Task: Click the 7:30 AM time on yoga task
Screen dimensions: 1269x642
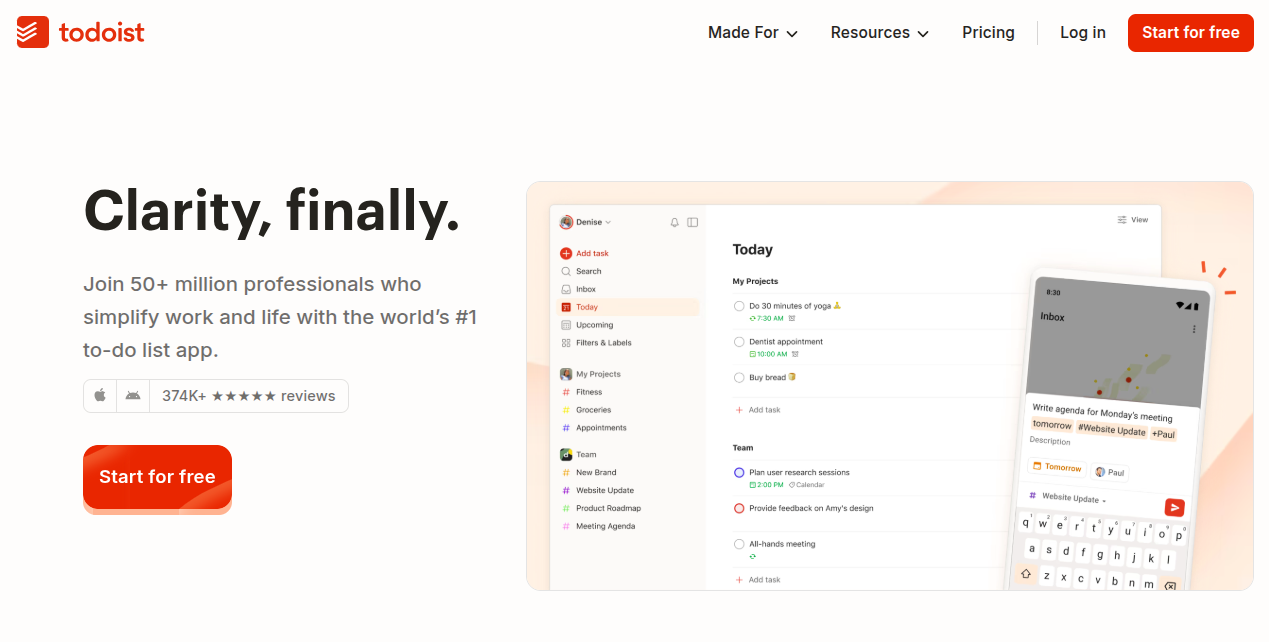Action: (766, 318)
